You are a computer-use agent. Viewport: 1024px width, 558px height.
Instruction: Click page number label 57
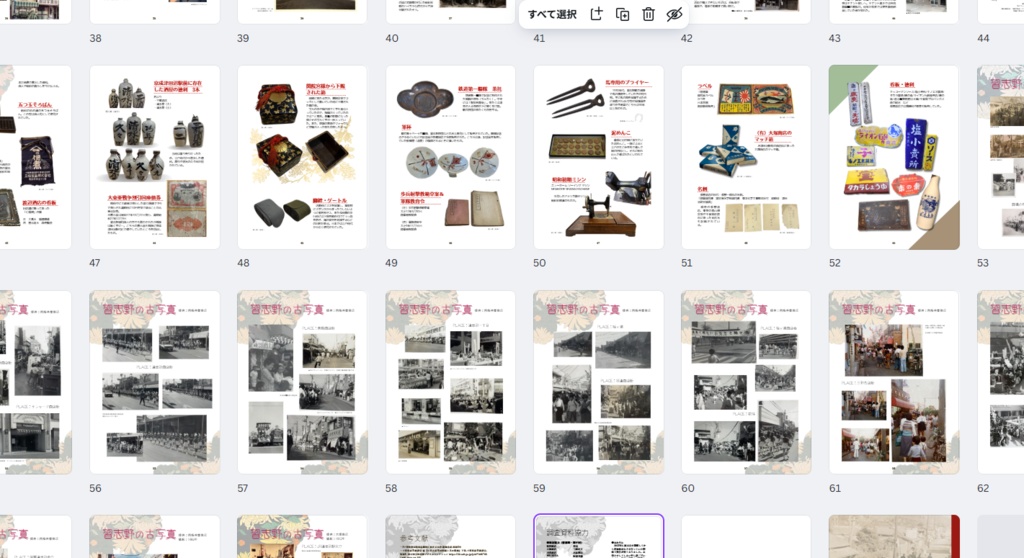(243, 488)
